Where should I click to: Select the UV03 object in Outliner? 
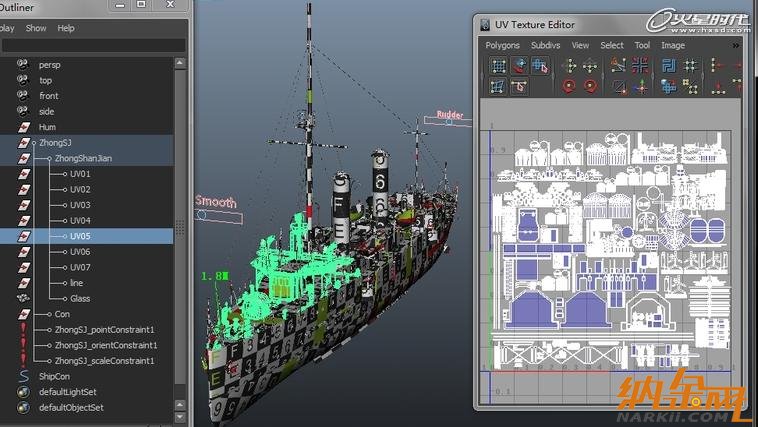(80, 205)
